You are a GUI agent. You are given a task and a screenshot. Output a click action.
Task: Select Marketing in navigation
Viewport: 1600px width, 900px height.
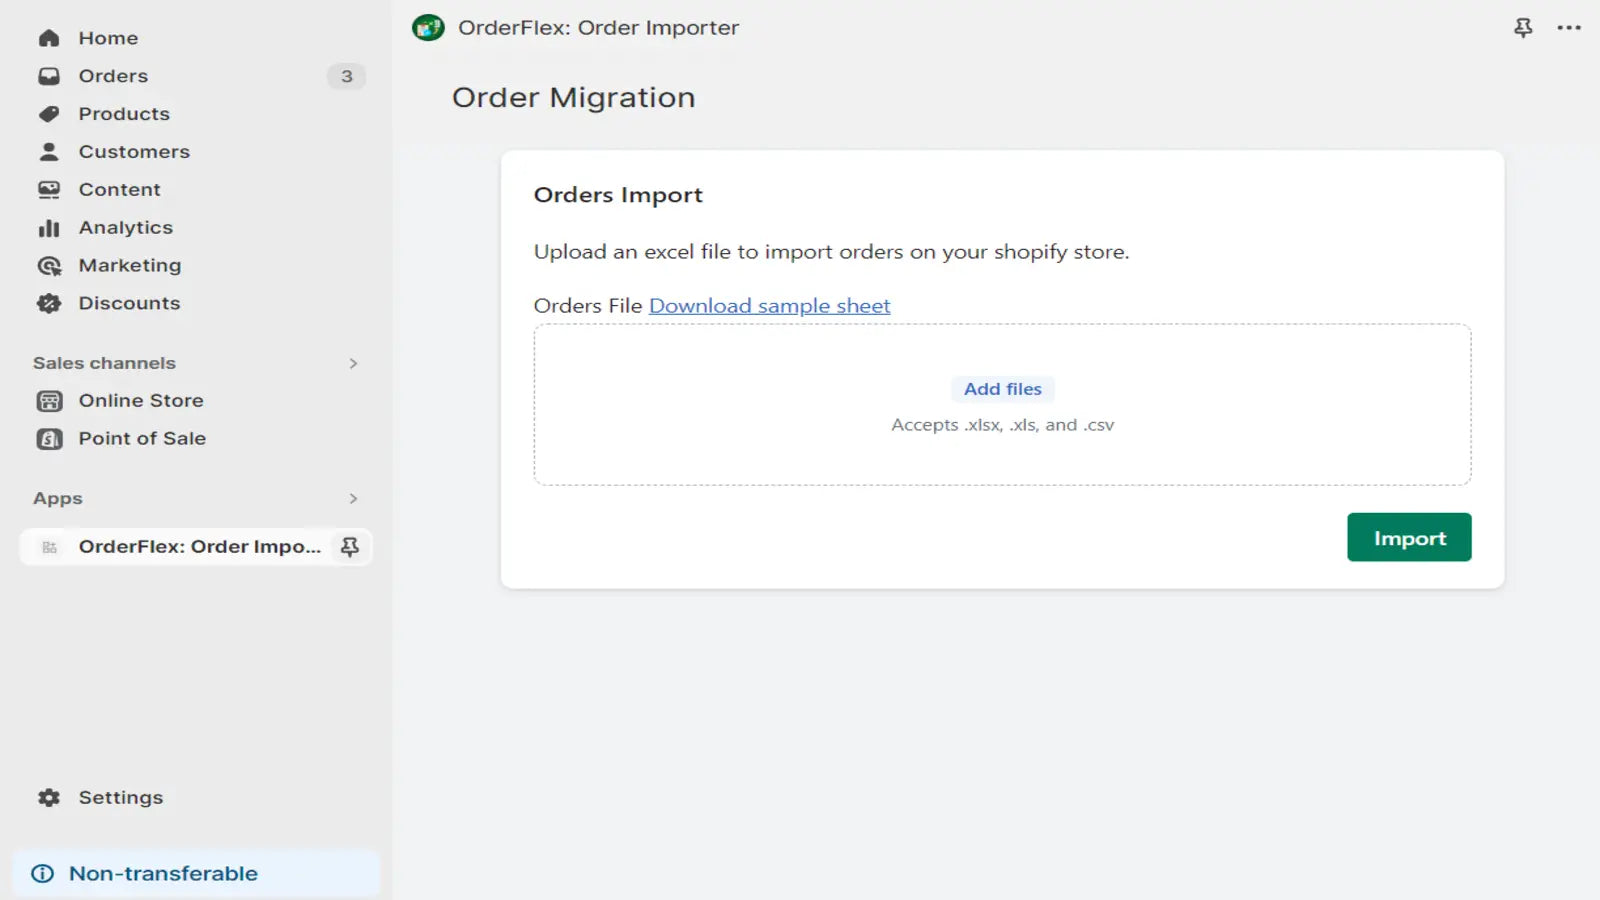(130, 266)
